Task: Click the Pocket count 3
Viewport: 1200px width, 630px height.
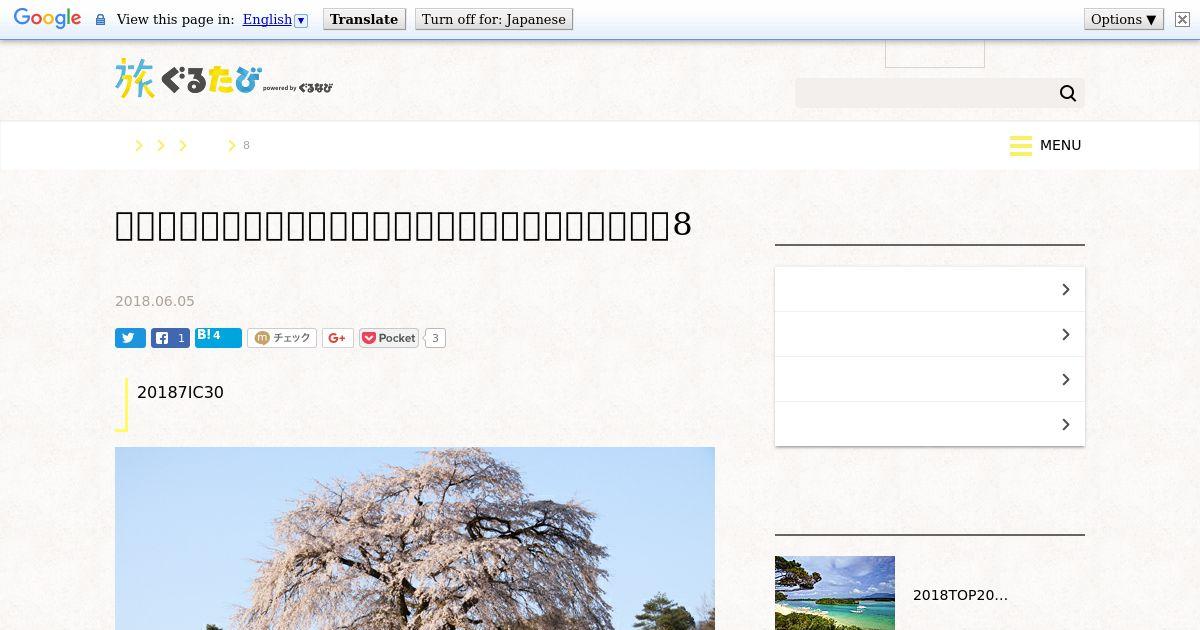Action: click(435, 338)
